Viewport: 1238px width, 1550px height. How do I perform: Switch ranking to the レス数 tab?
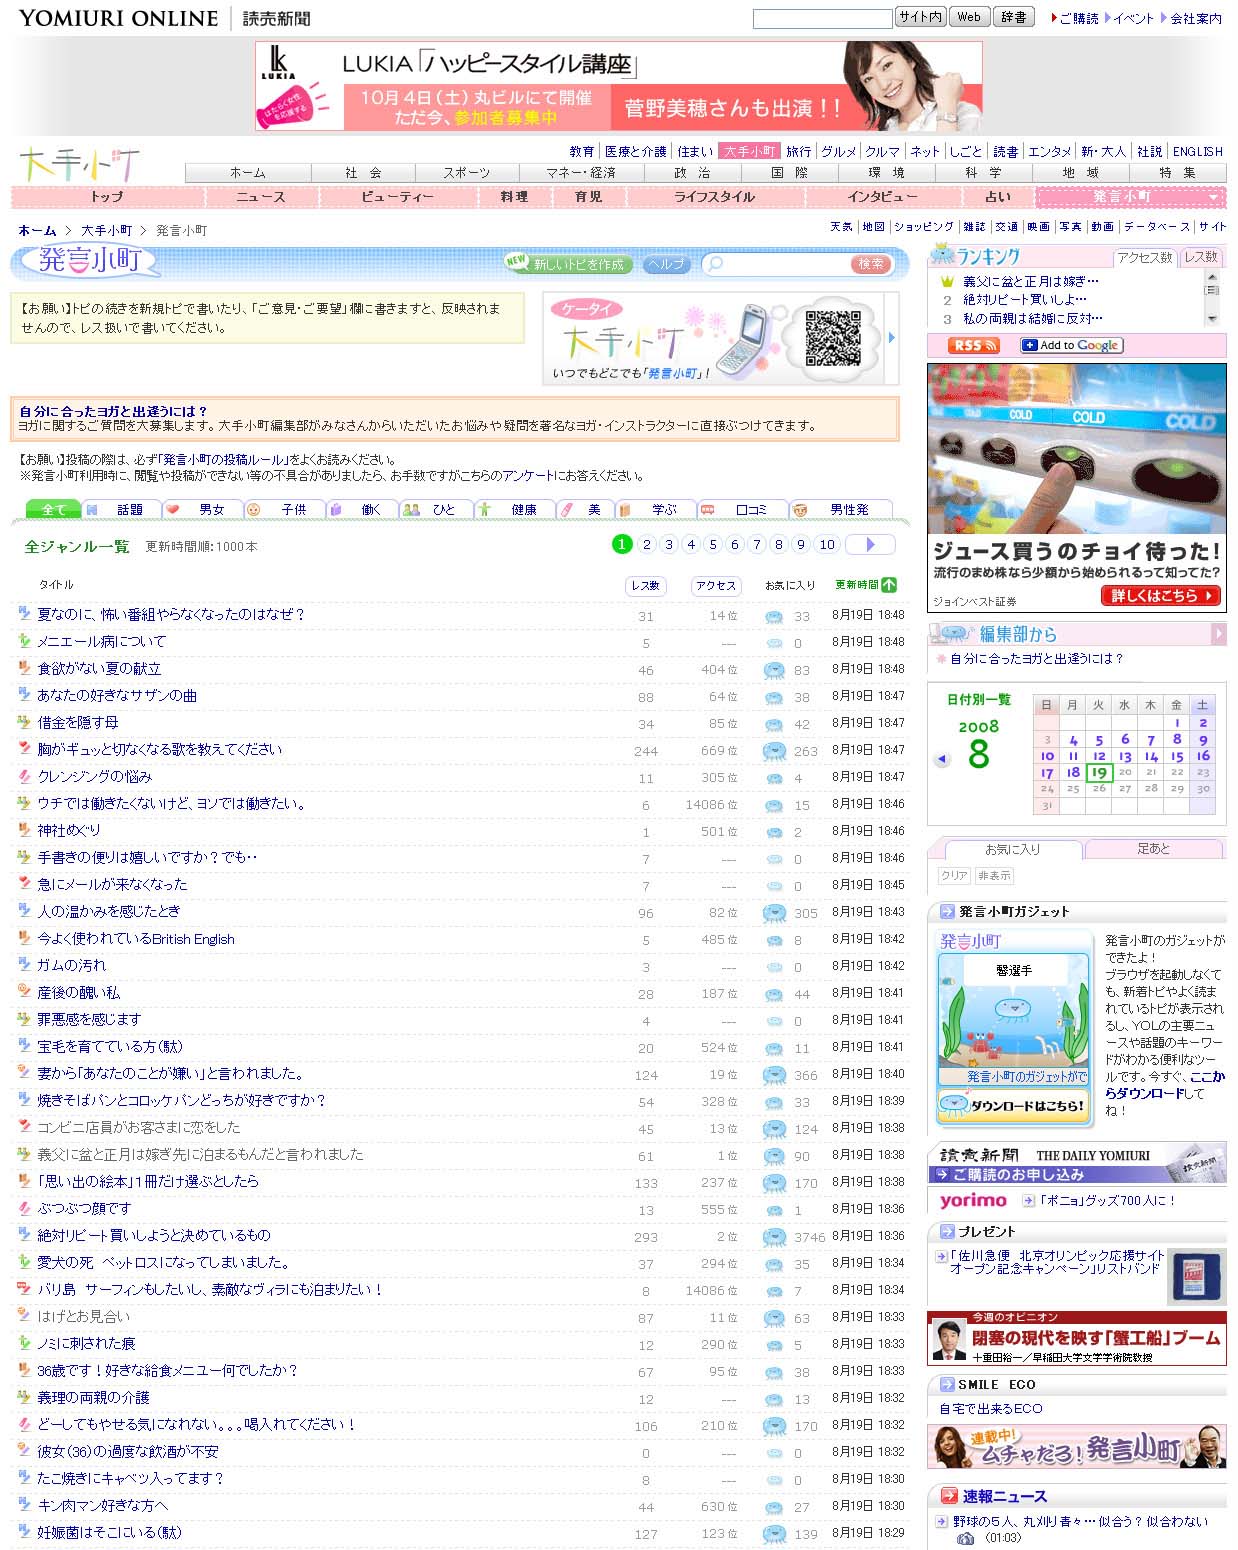pos(1201,257)
